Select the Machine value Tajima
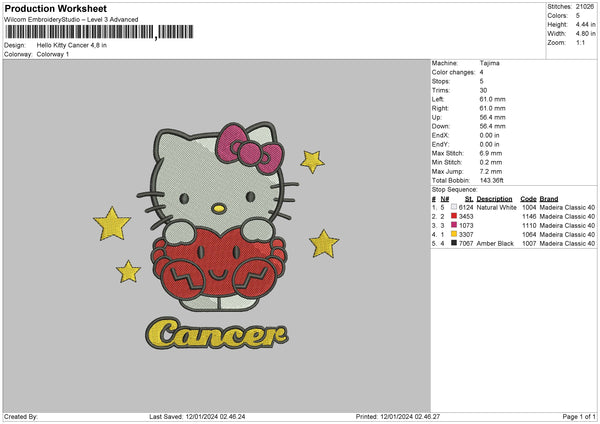This screenshot has width=600, height=424. (x=489, y=63)
